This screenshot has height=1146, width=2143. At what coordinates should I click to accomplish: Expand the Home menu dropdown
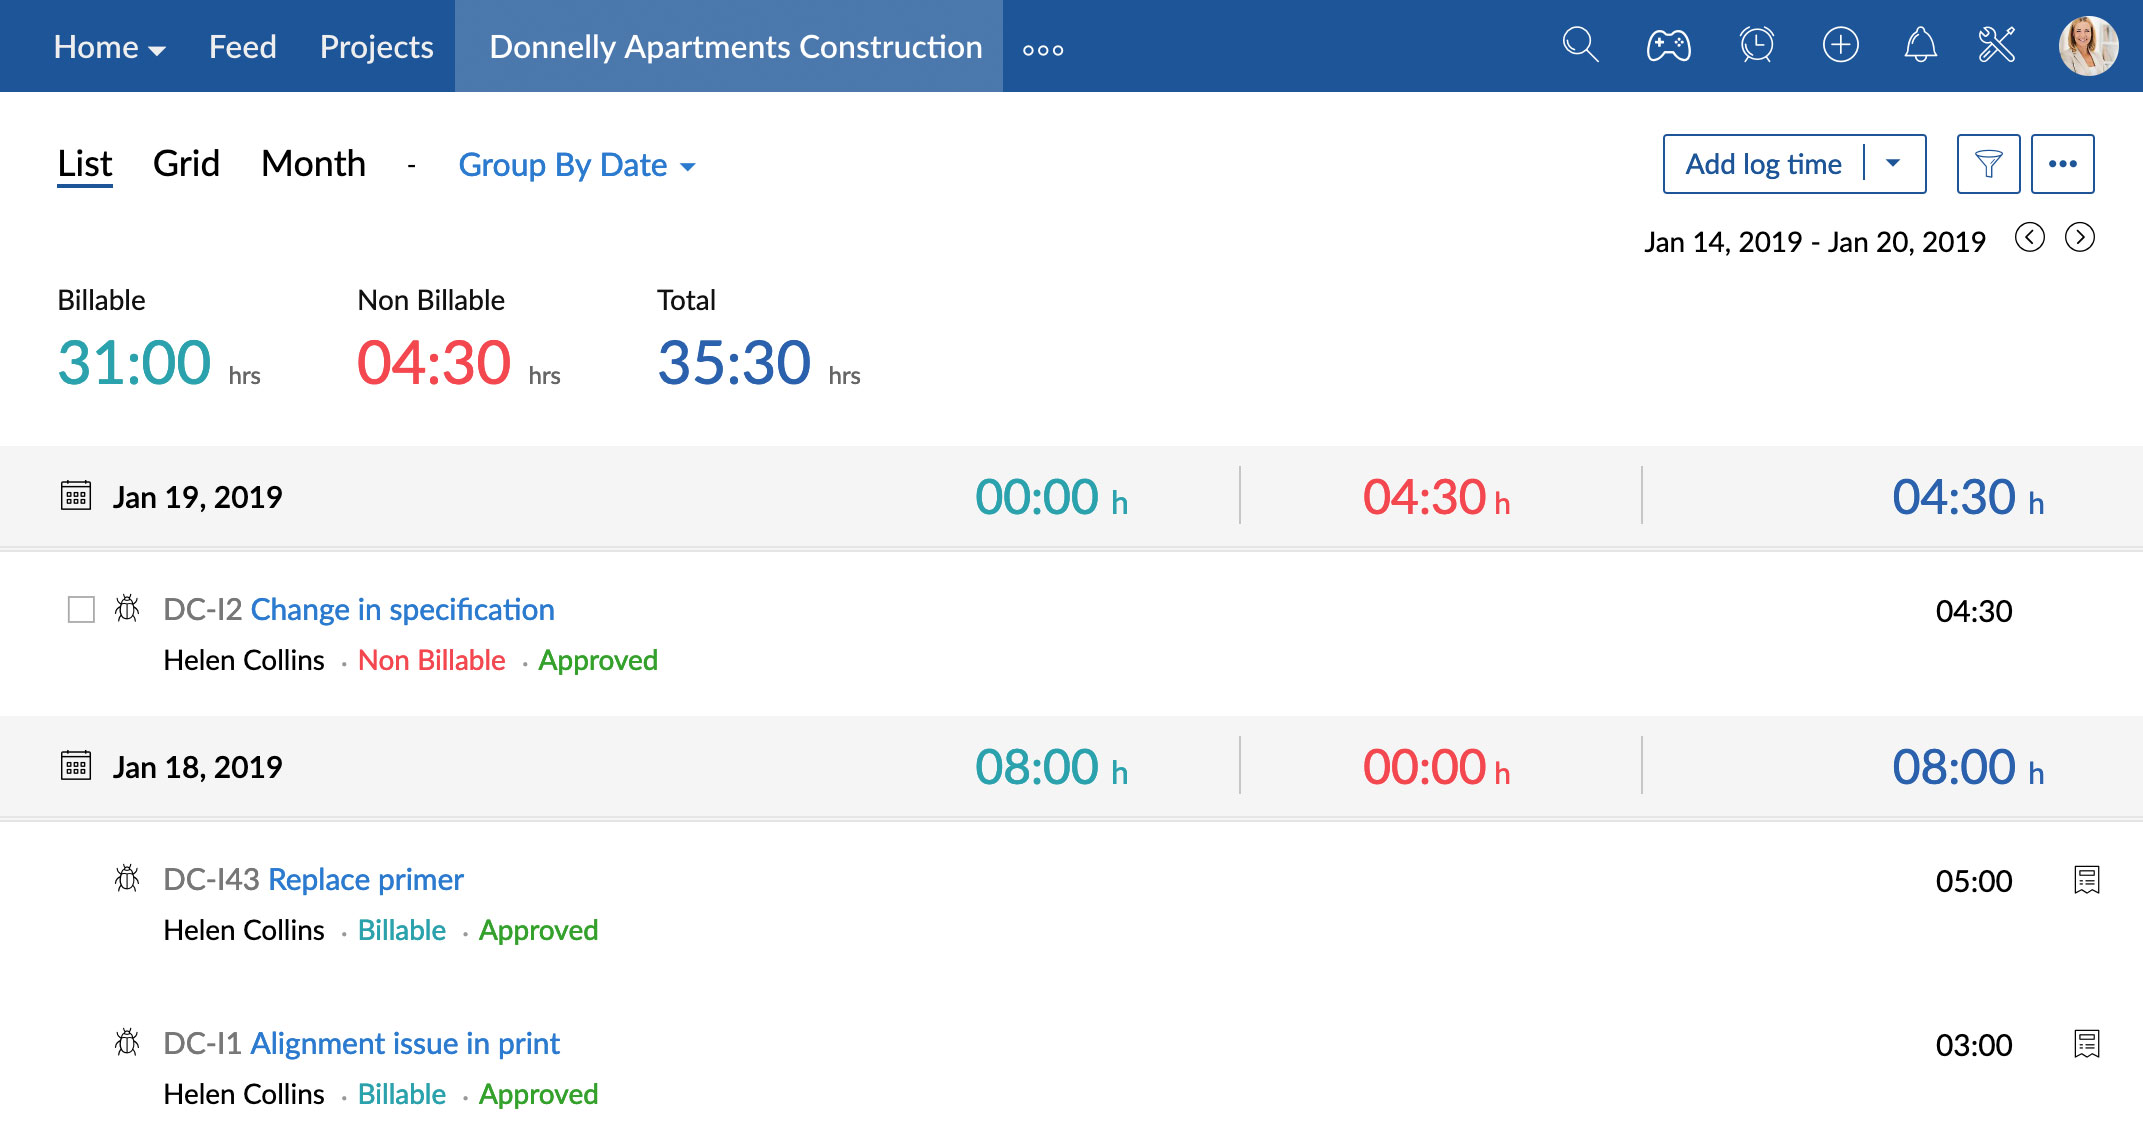click(x=109, y=47)
